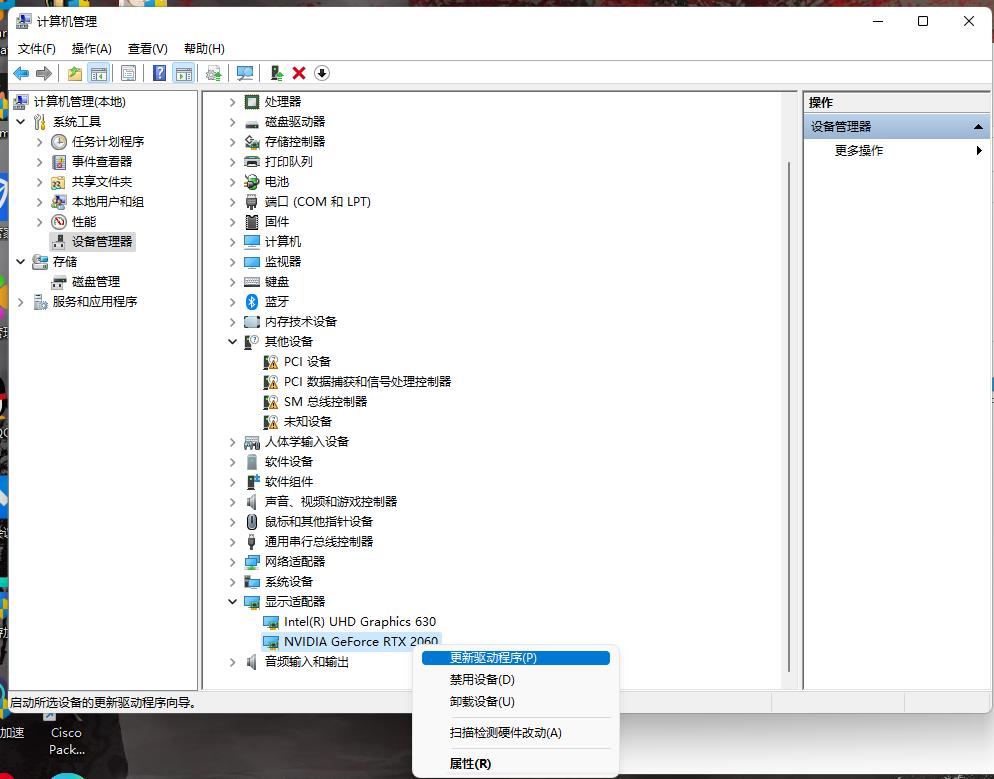The height and width of the screenshot is (779, 994).
Task: Open the Help question-mark toolbar icon
Action: pos(160,74)
